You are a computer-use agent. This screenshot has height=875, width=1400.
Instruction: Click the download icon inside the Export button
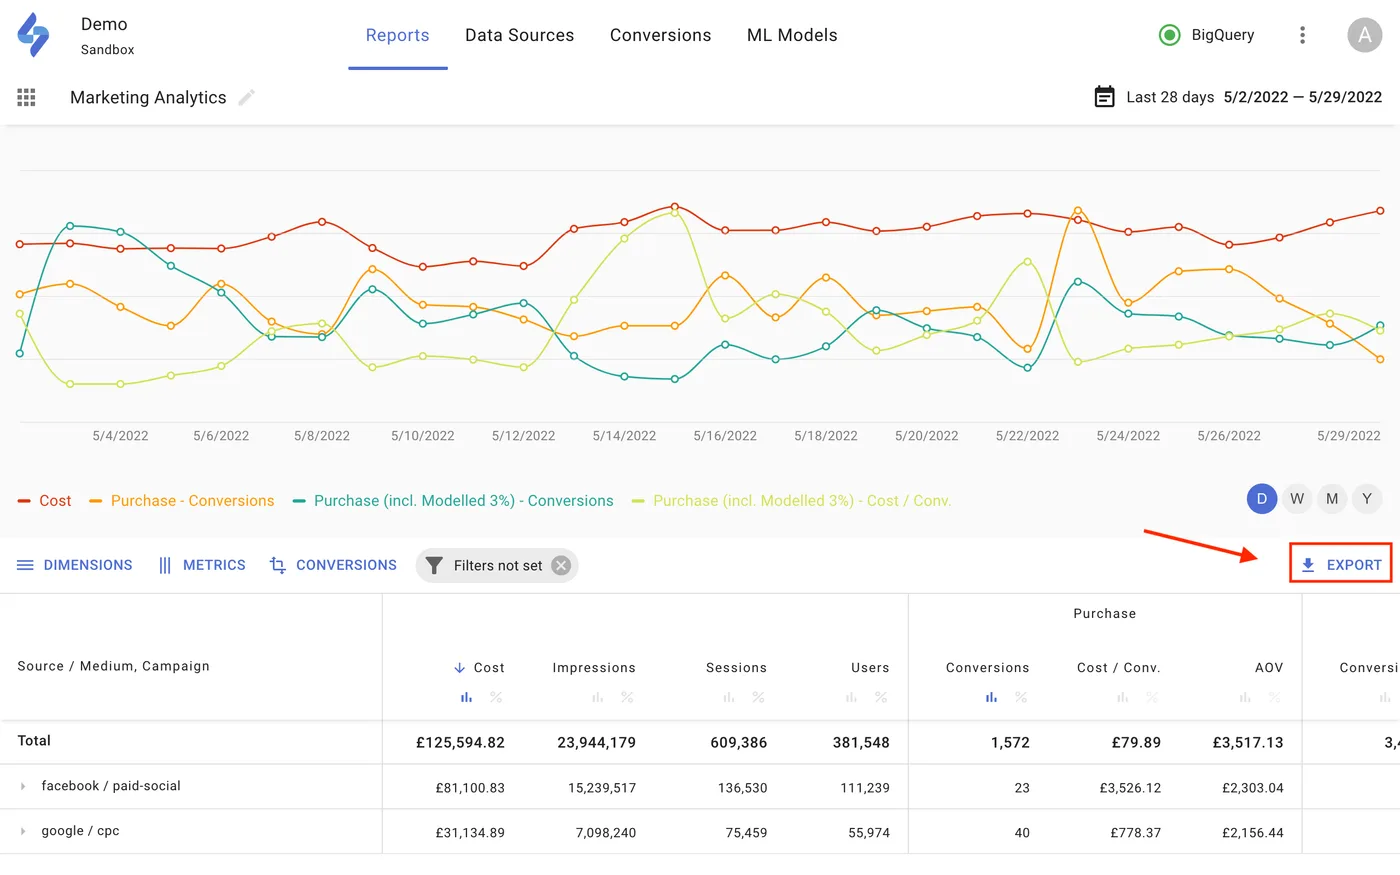coord(1308,564)
